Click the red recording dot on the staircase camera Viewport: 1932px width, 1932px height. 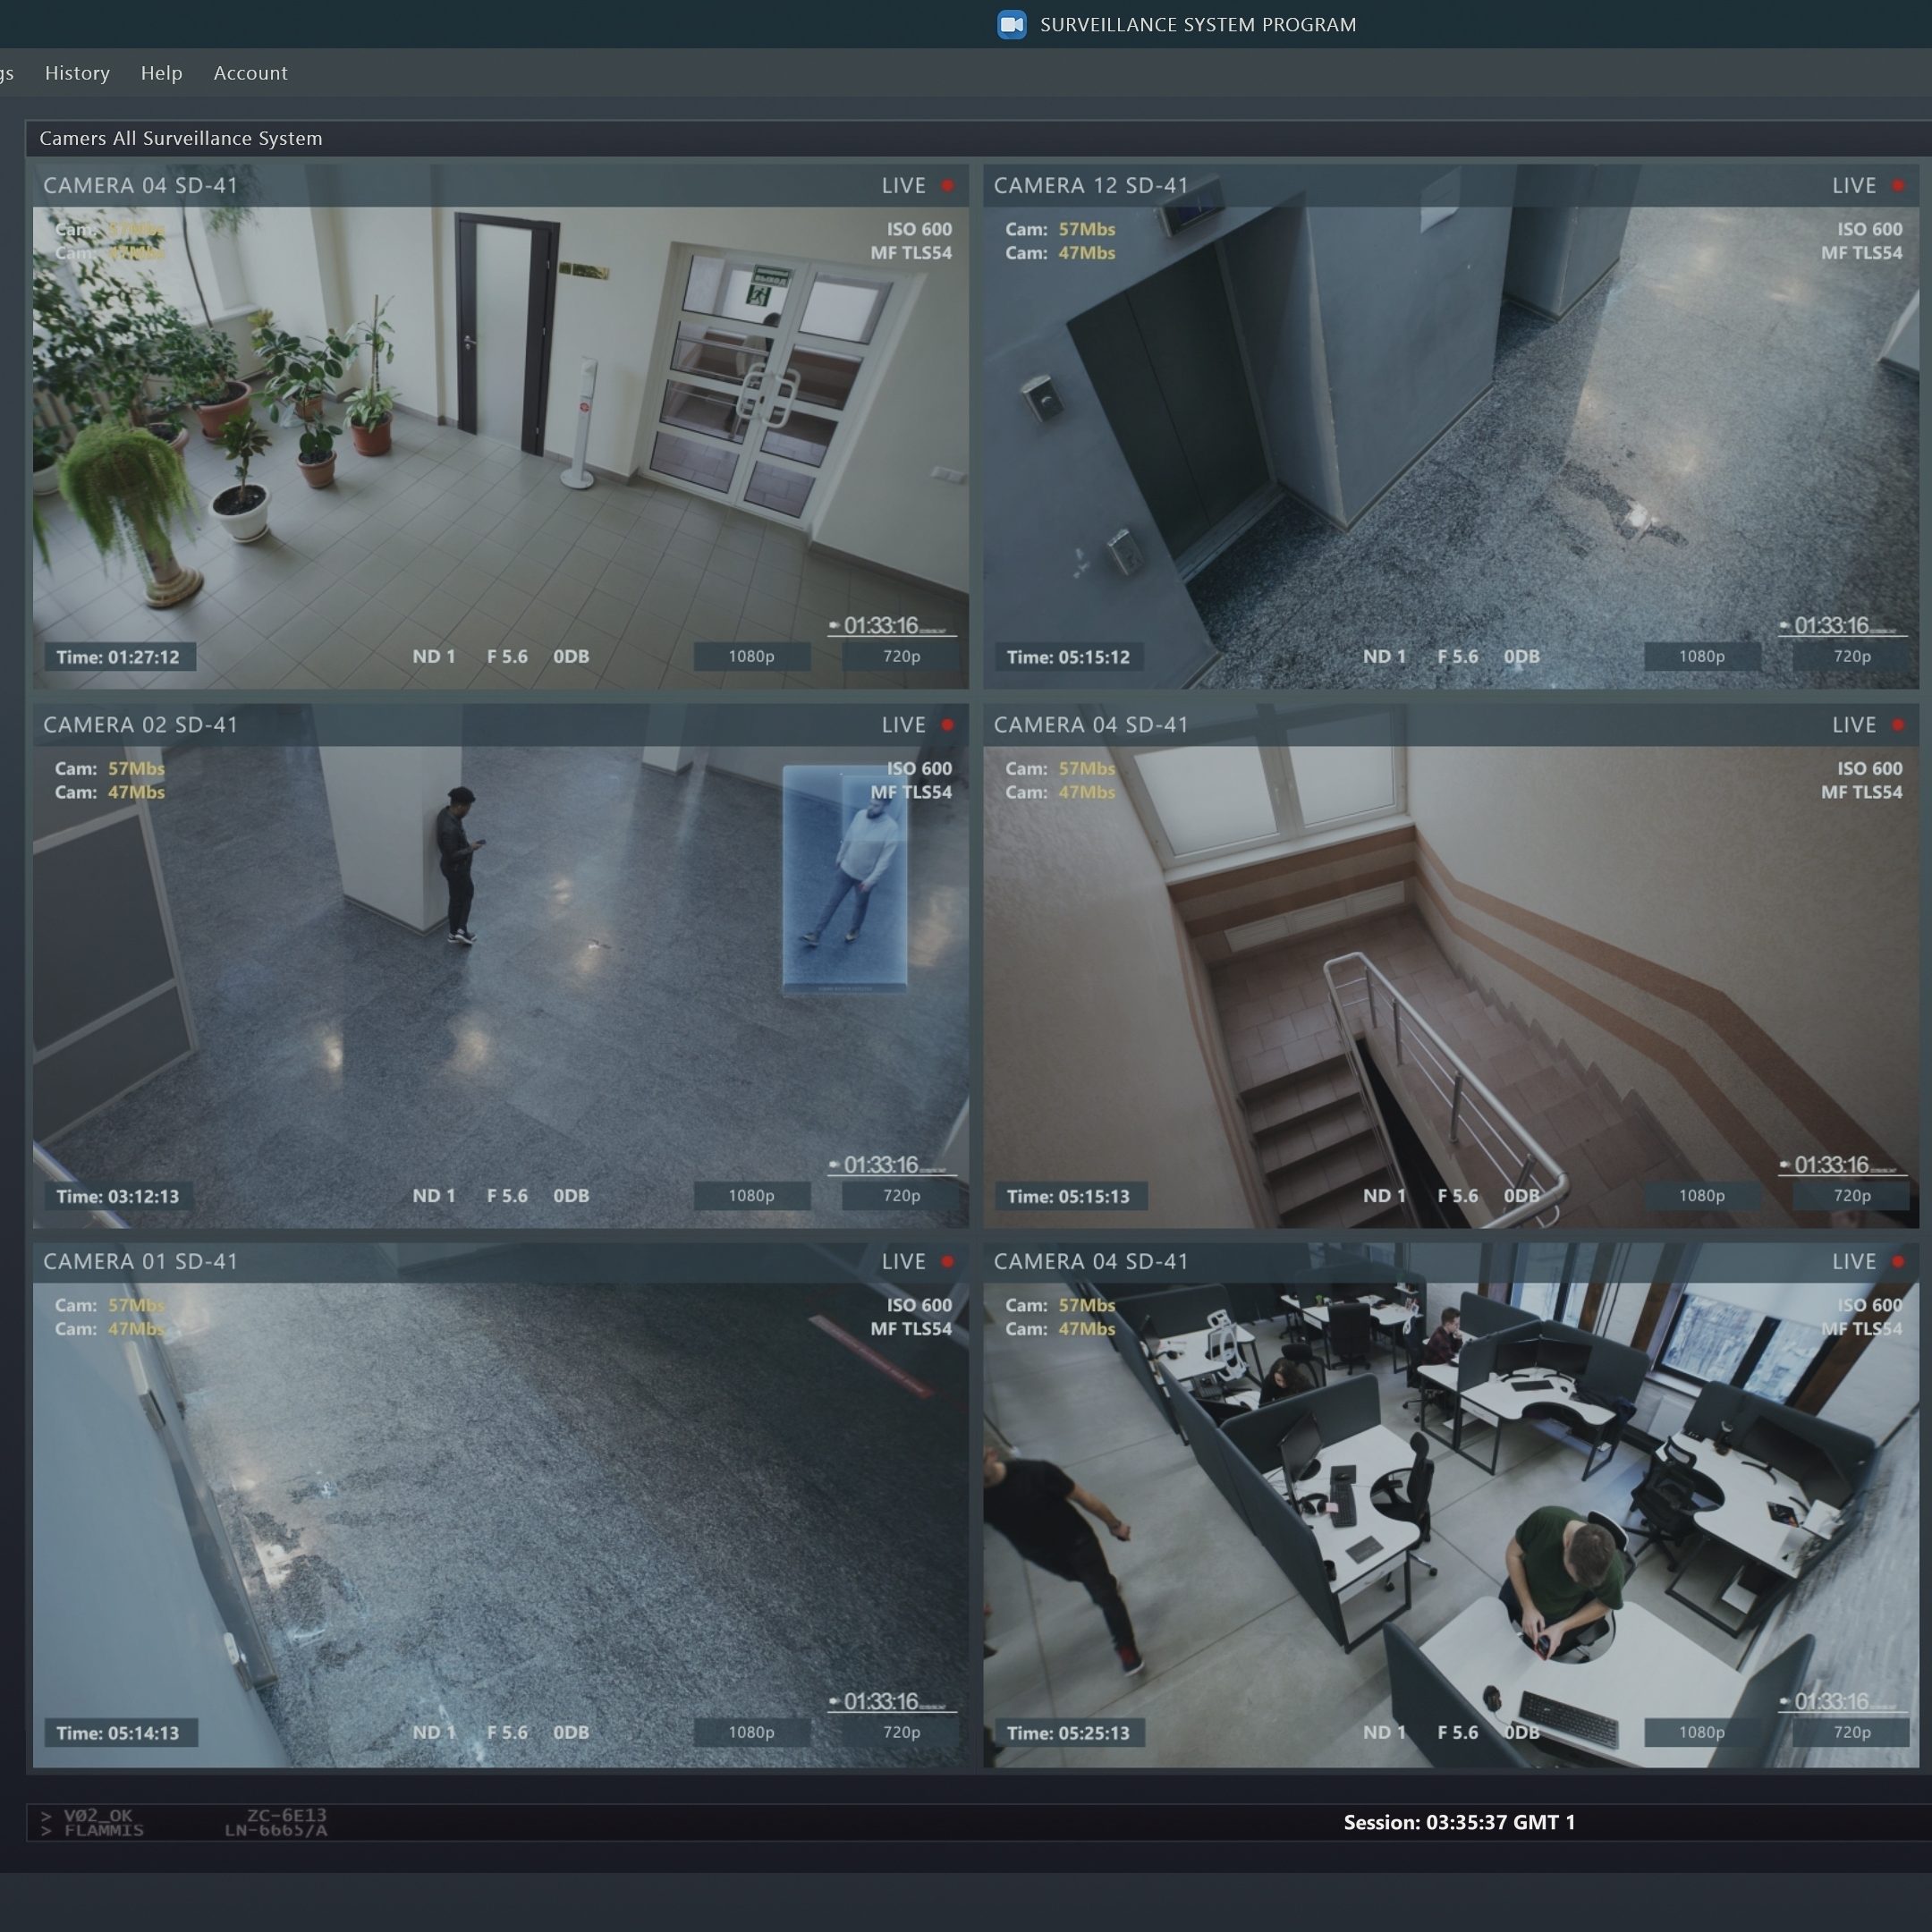point(1898,725)
